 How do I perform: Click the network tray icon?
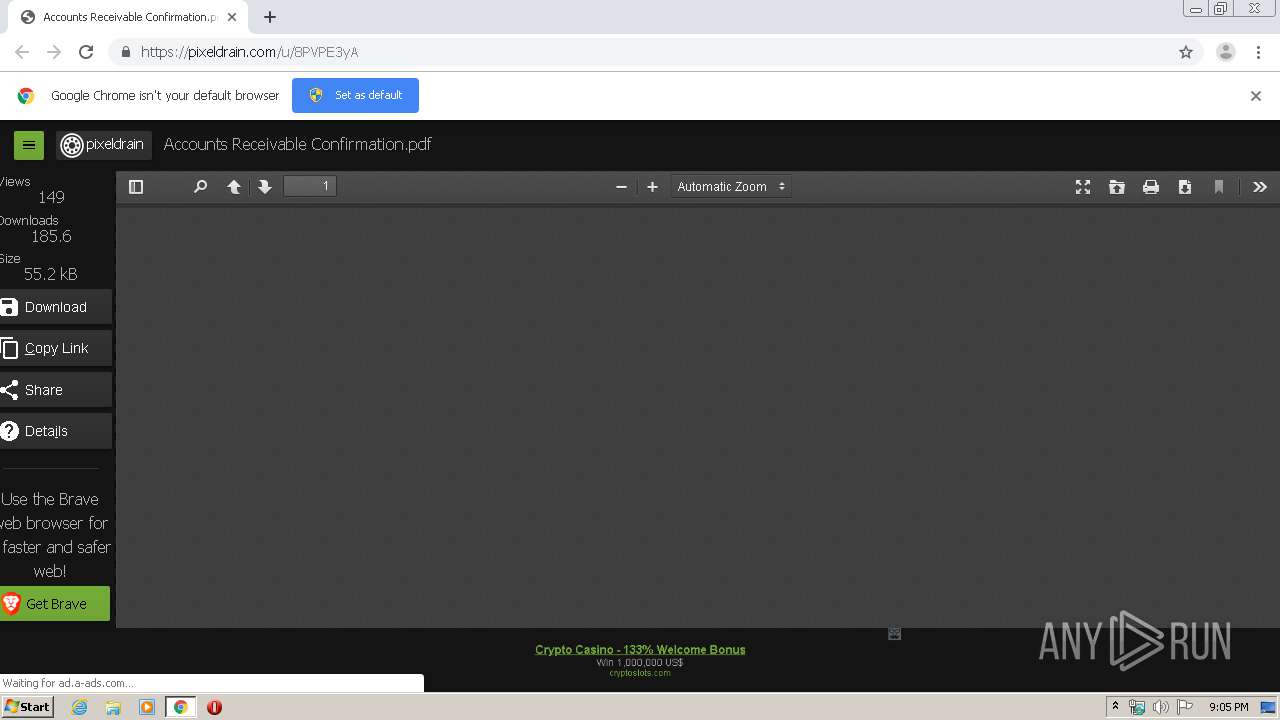coord(1137,707)
